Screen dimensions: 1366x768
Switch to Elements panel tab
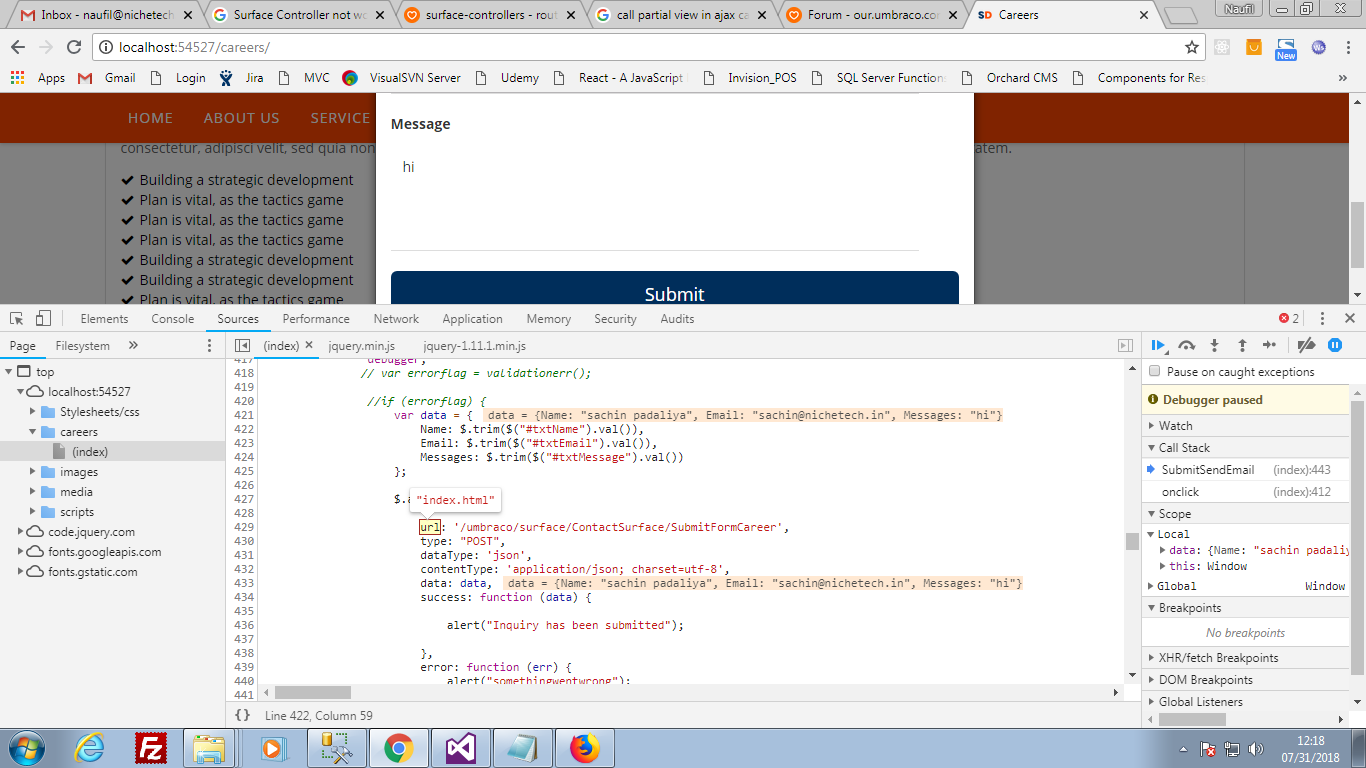click(104, 318)
